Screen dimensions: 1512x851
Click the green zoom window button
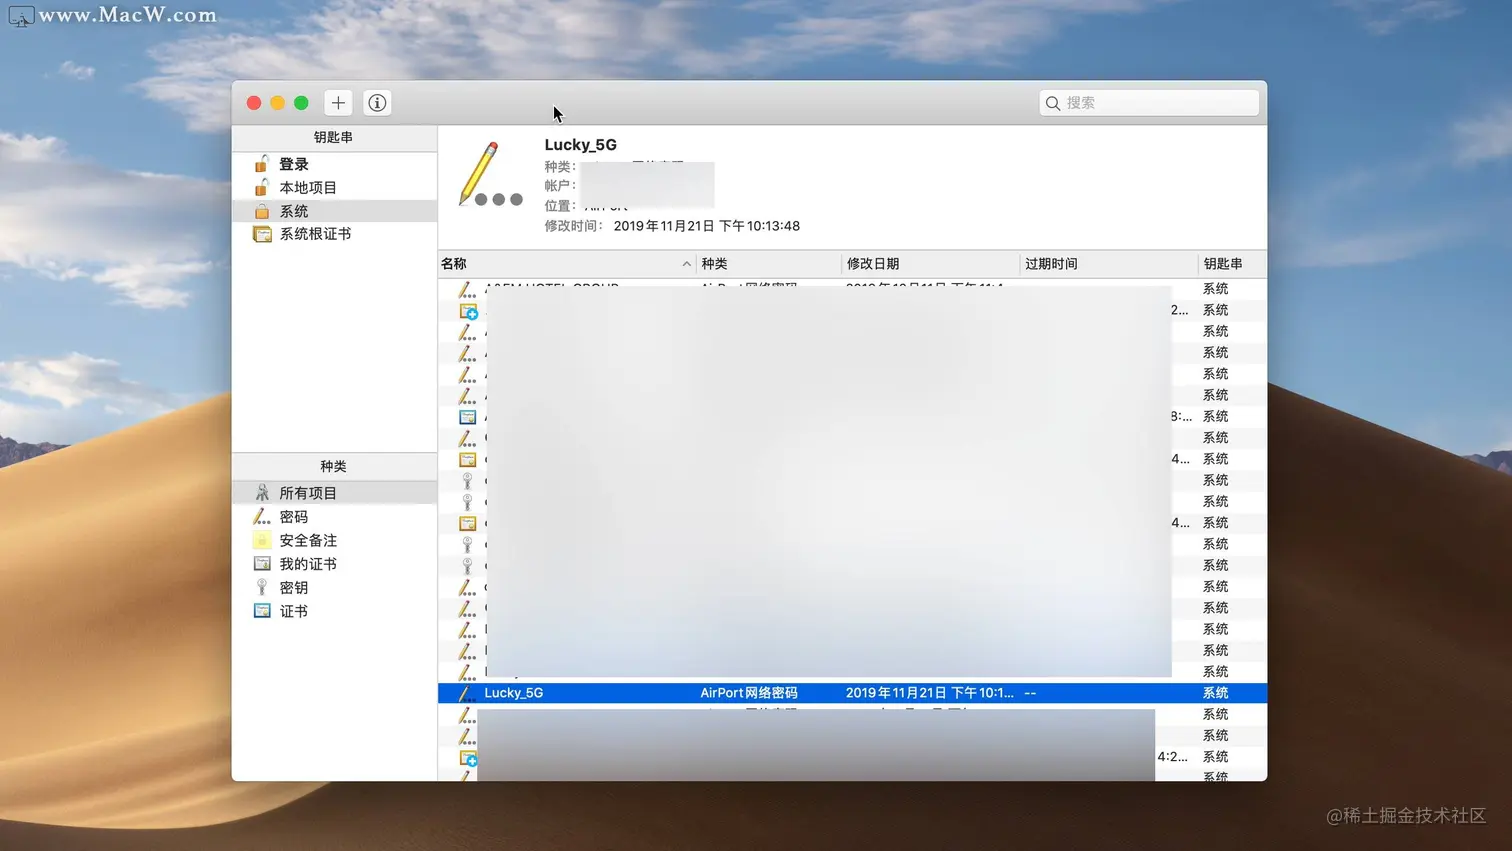click(x=301, y=103)
